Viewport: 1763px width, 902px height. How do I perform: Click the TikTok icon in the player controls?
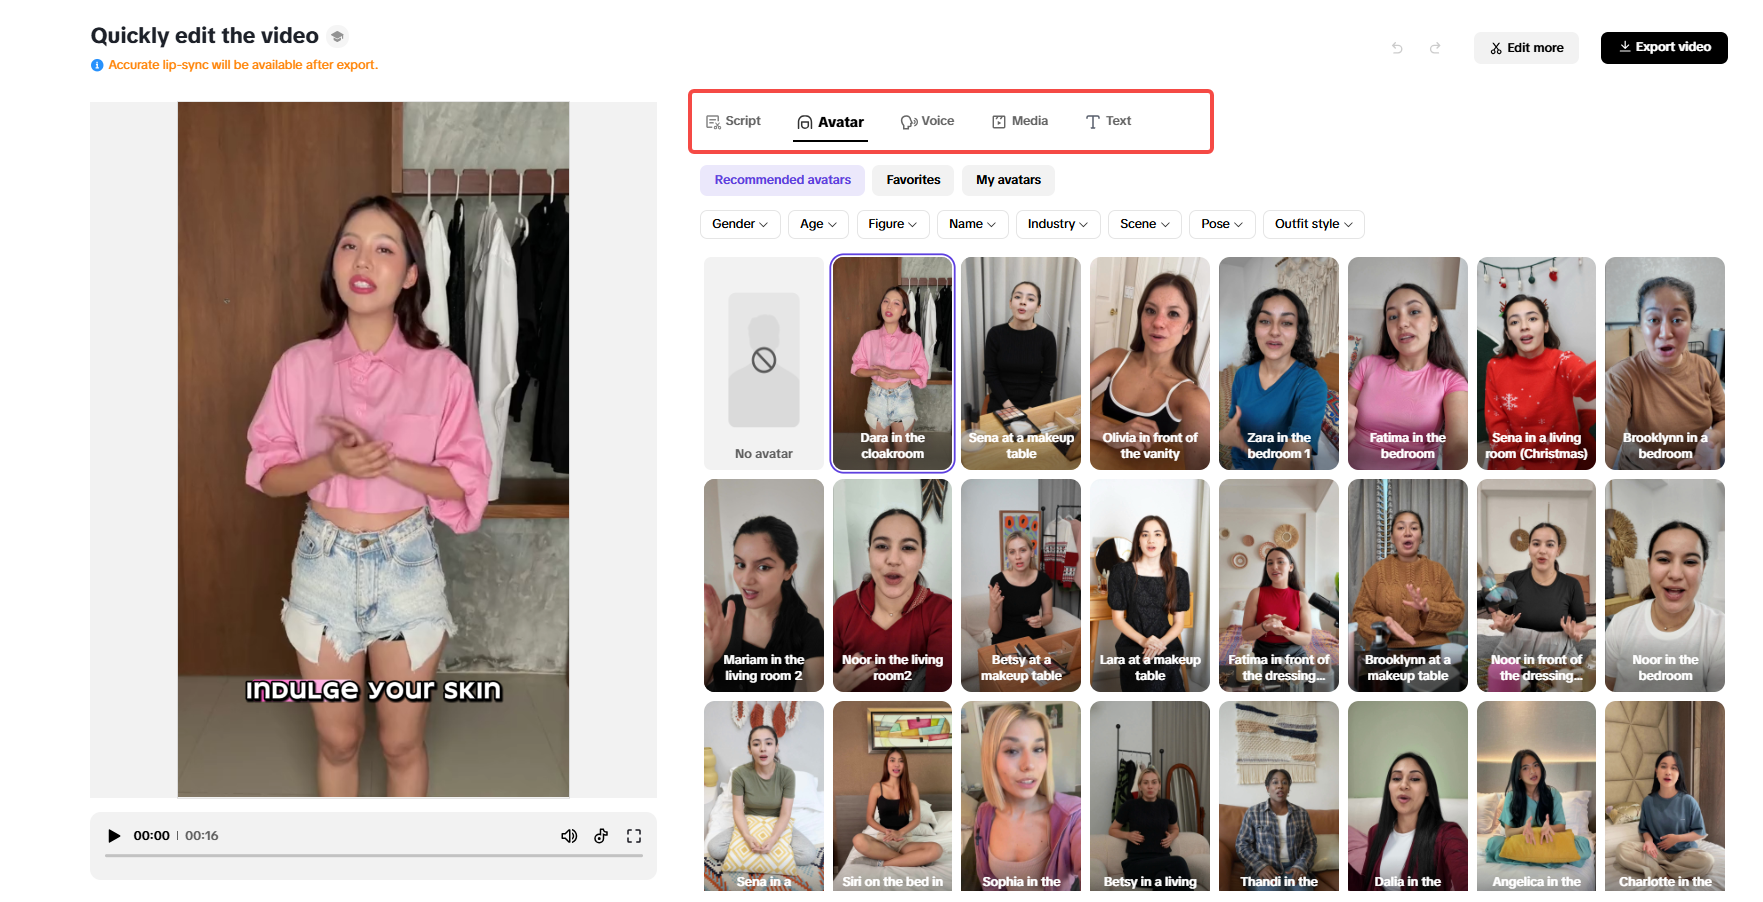[x=601, y=836]
